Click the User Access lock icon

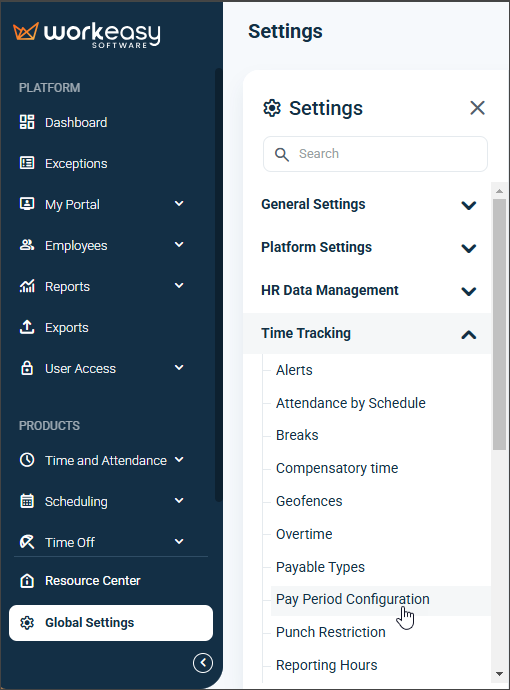point(27,368)
